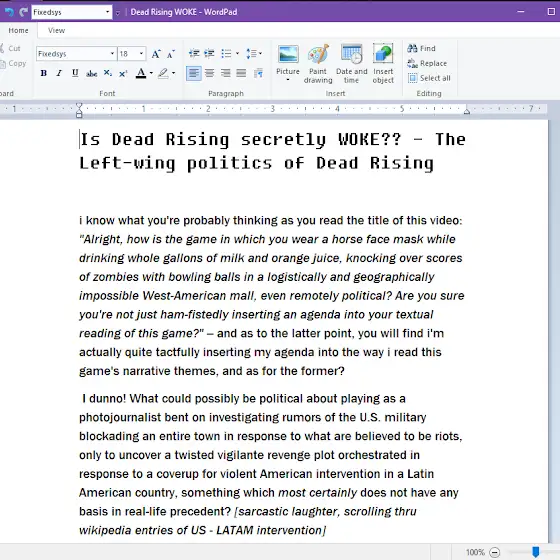Open the bullet list style dropdown arrow
Screen dimensions: 560x560
237,54
